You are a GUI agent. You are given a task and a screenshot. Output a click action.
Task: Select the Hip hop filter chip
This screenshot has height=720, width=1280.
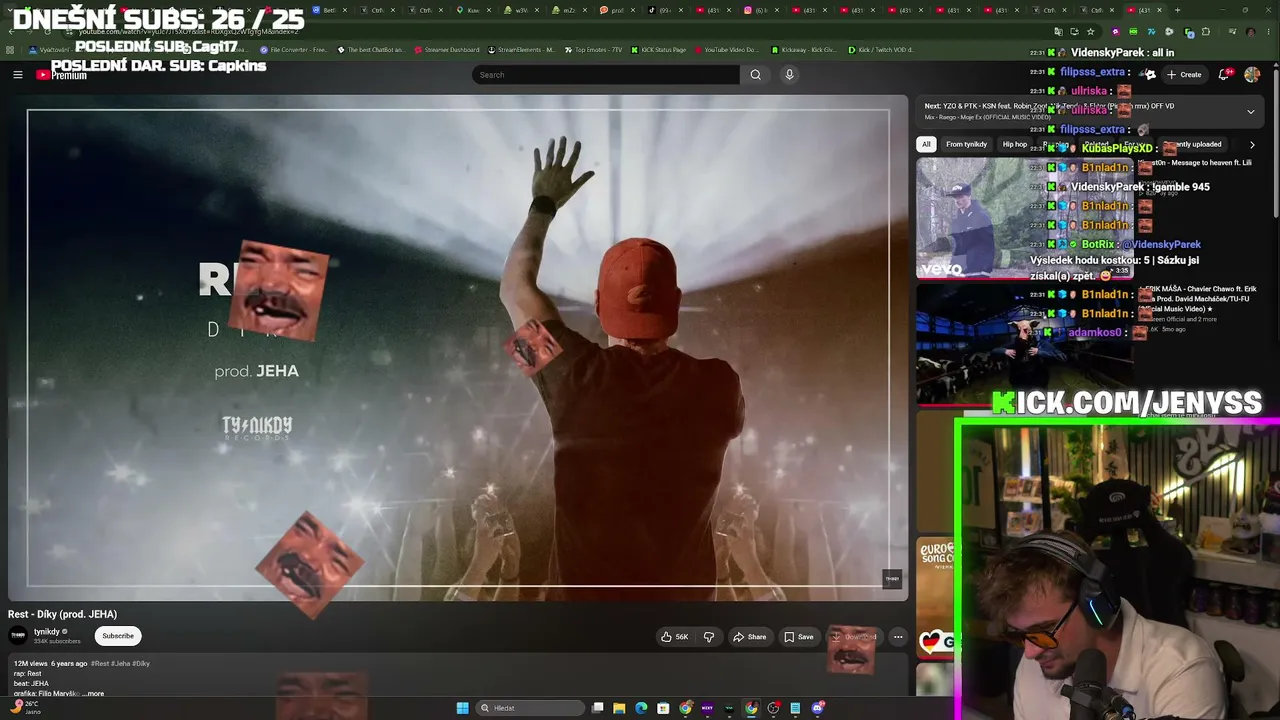[1015, 144]
